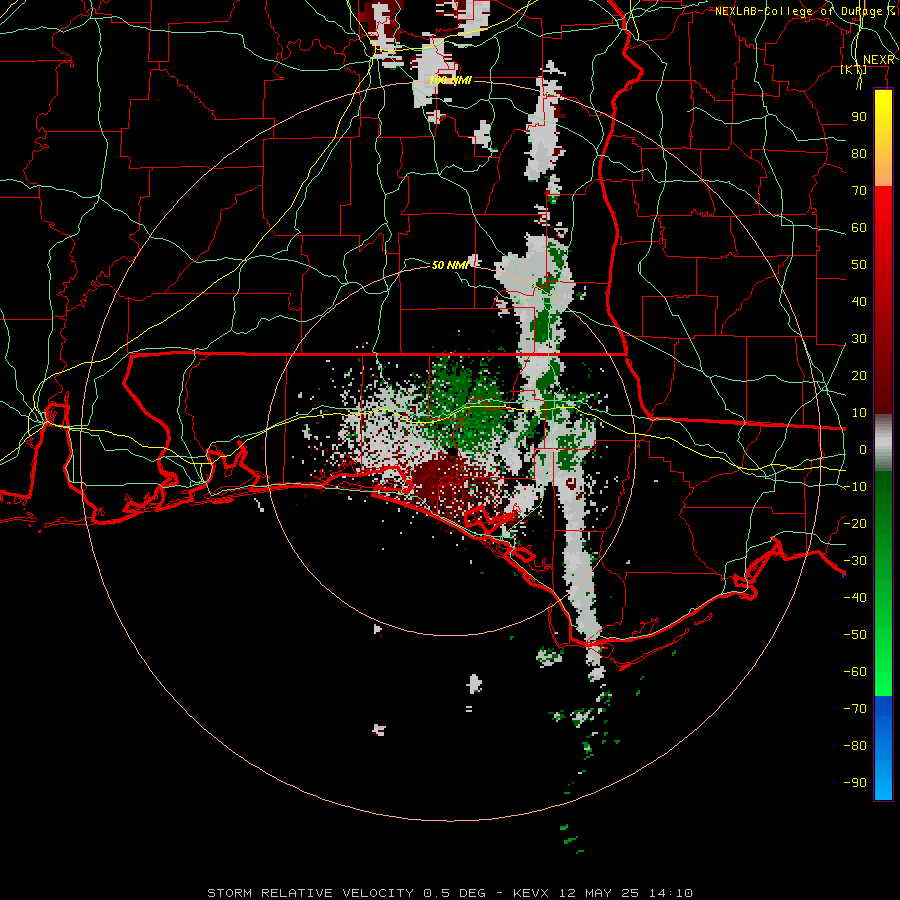Click the -80 value on velocity scale
This screenshot has width=900, height=900.
(855, 746)
